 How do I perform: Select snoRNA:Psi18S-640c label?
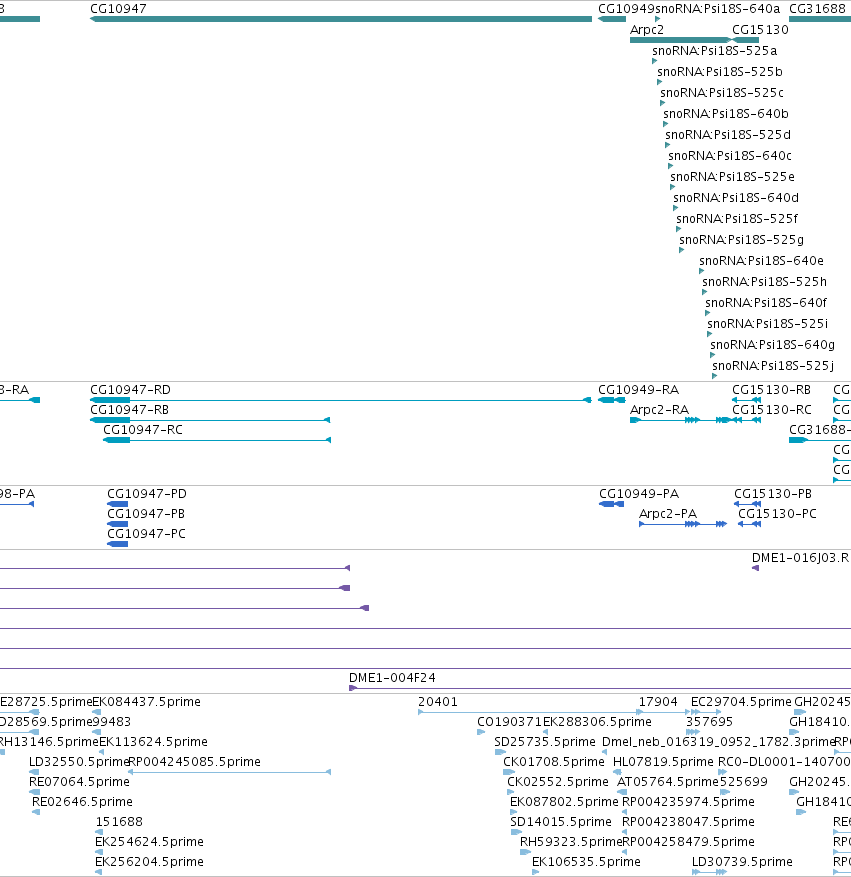tap(730, 155)
